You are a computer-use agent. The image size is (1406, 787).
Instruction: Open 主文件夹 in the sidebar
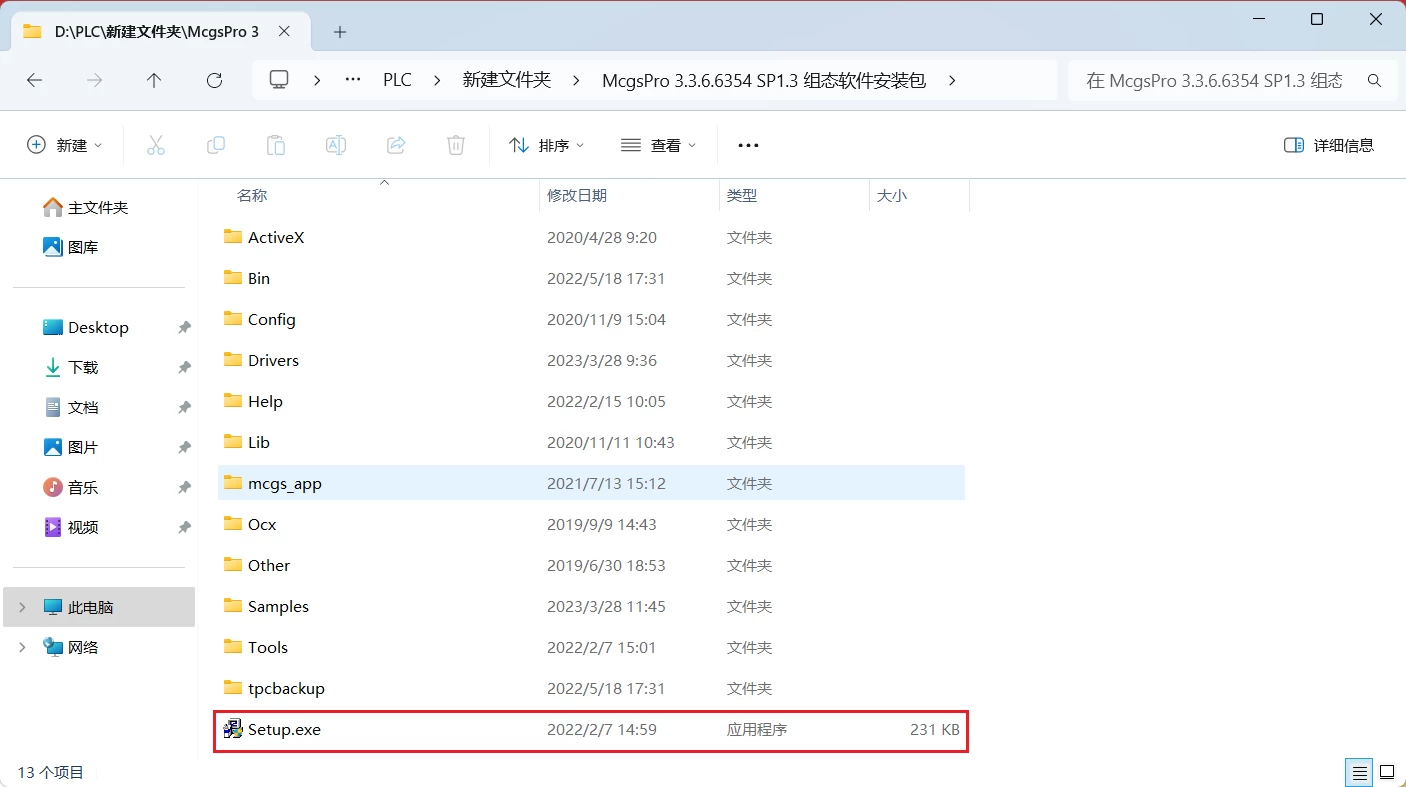tap(99, 207)
